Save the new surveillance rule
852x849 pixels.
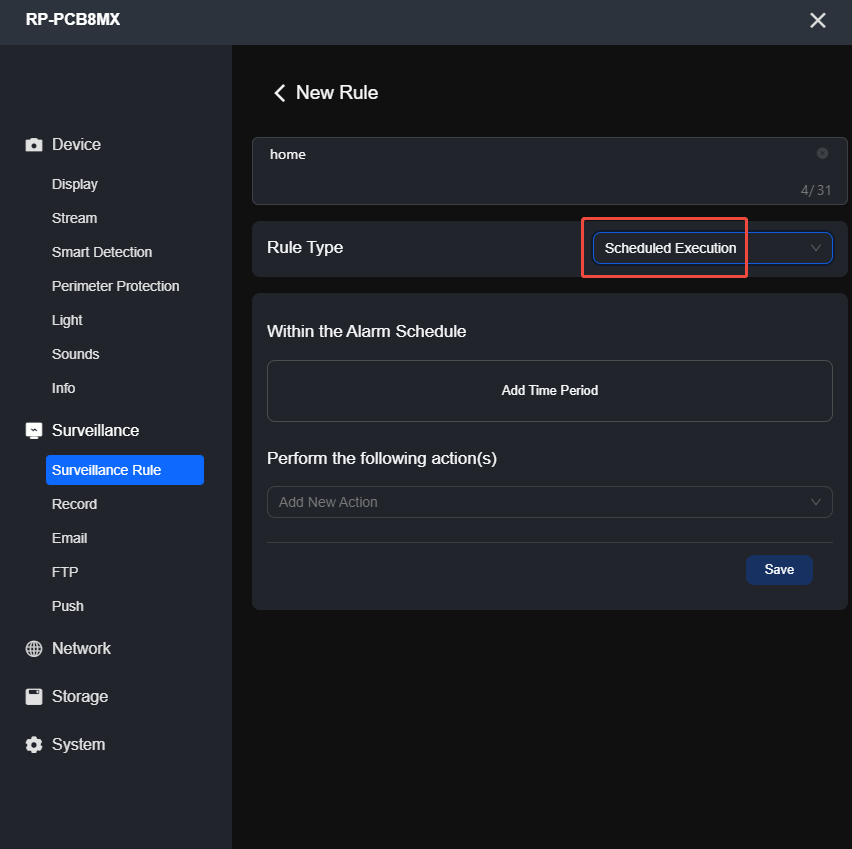coord(779,569)
